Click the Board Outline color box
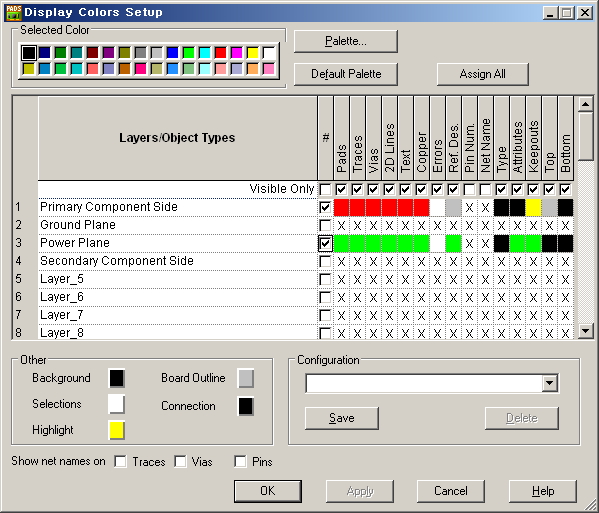599x513 pixels. coord(246,379)
